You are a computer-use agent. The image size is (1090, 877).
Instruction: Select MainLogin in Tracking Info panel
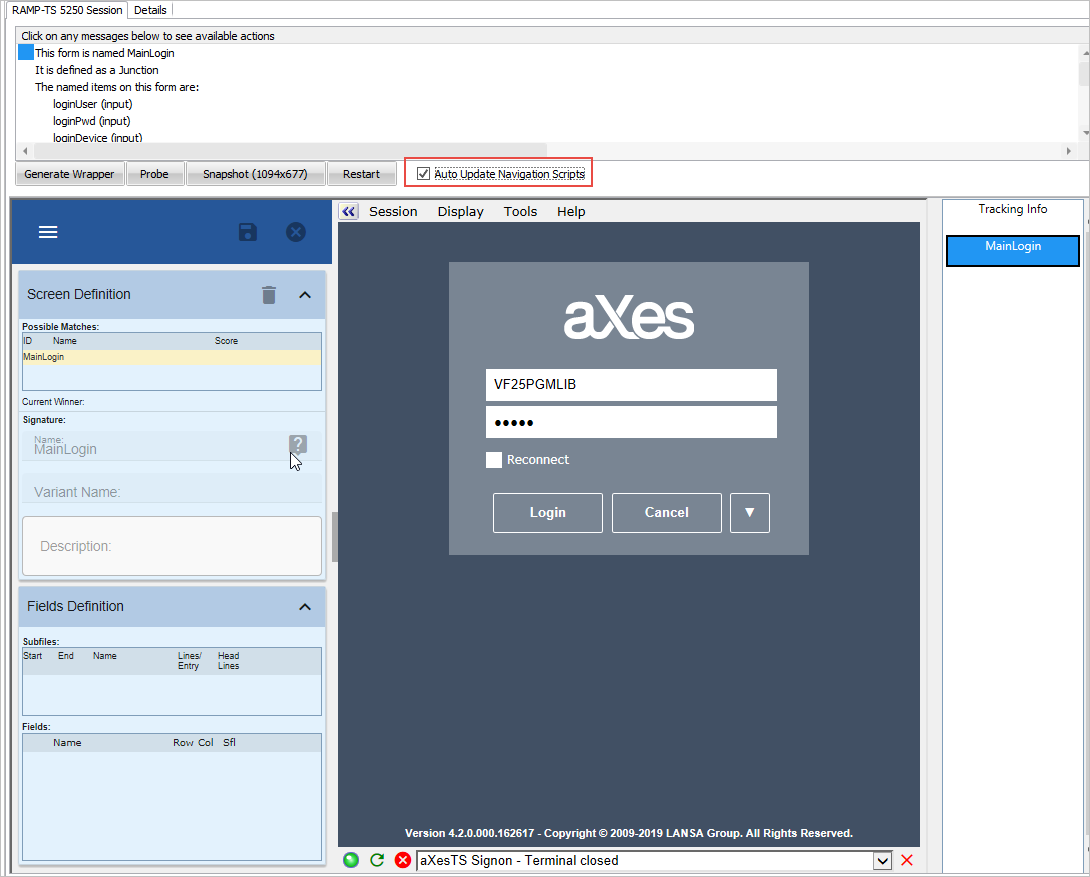[x=1013, y=250]
